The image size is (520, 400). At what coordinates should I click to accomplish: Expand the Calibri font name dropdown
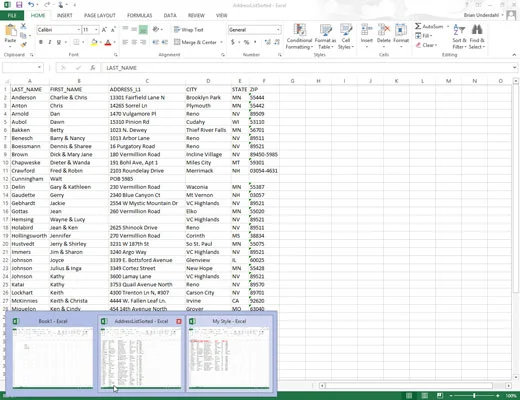[x=79, y=30]
